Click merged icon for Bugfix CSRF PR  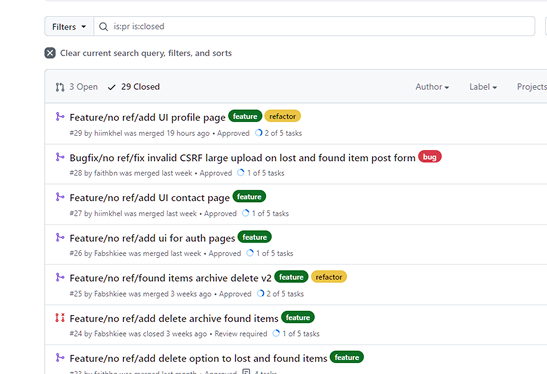coord(60,157)
